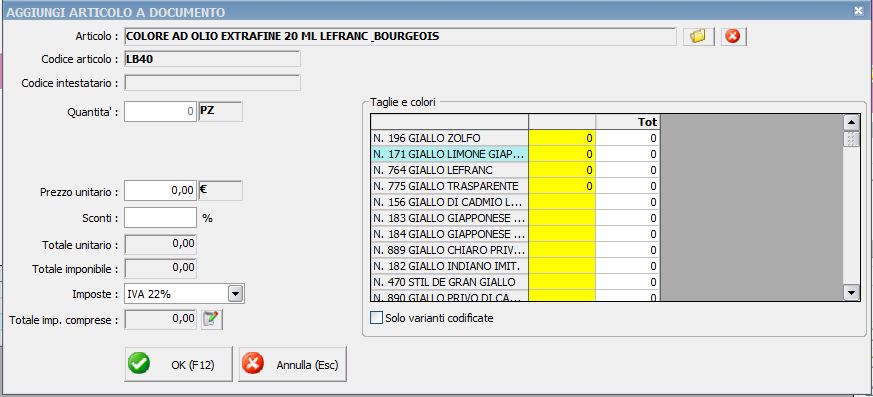Enable Solo varianti codificate checkbox
The image size is (873, 397).
(x=377, y=318)
